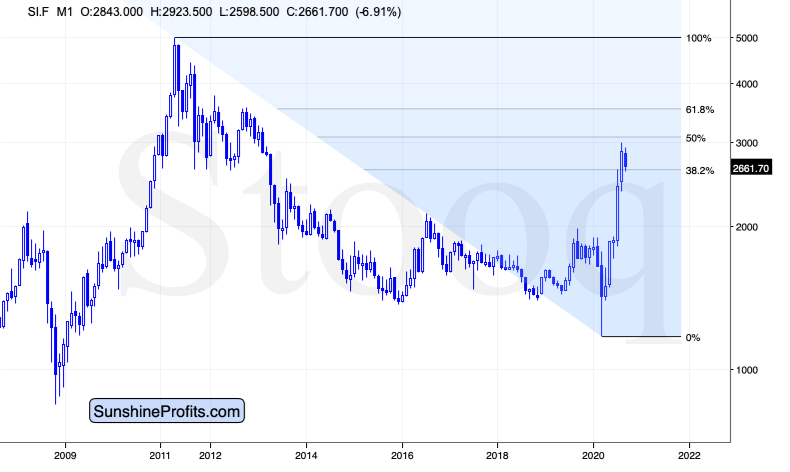
Task: Click the current price tag 2661.70
Action: (x=751, y=168)
